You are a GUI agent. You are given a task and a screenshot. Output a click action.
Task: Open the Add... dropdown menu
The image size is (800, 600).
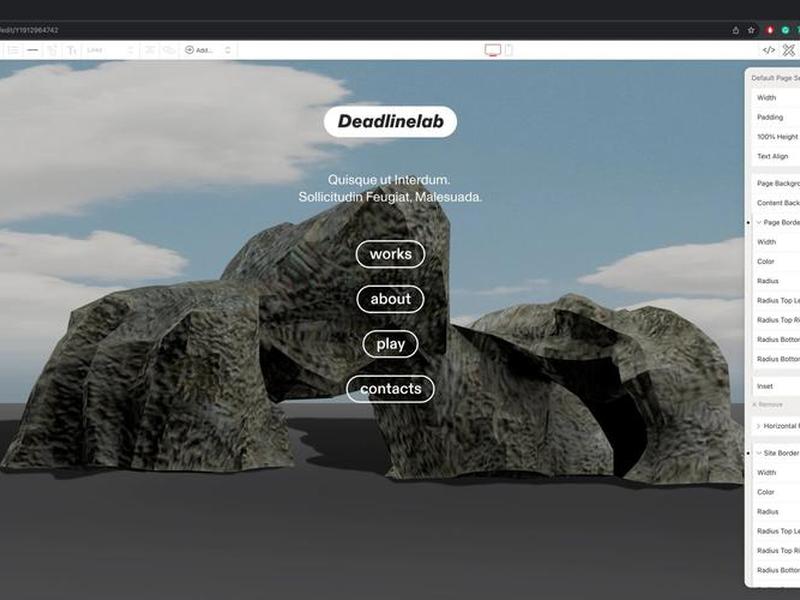pyautogui.click(x=208, y=50)
